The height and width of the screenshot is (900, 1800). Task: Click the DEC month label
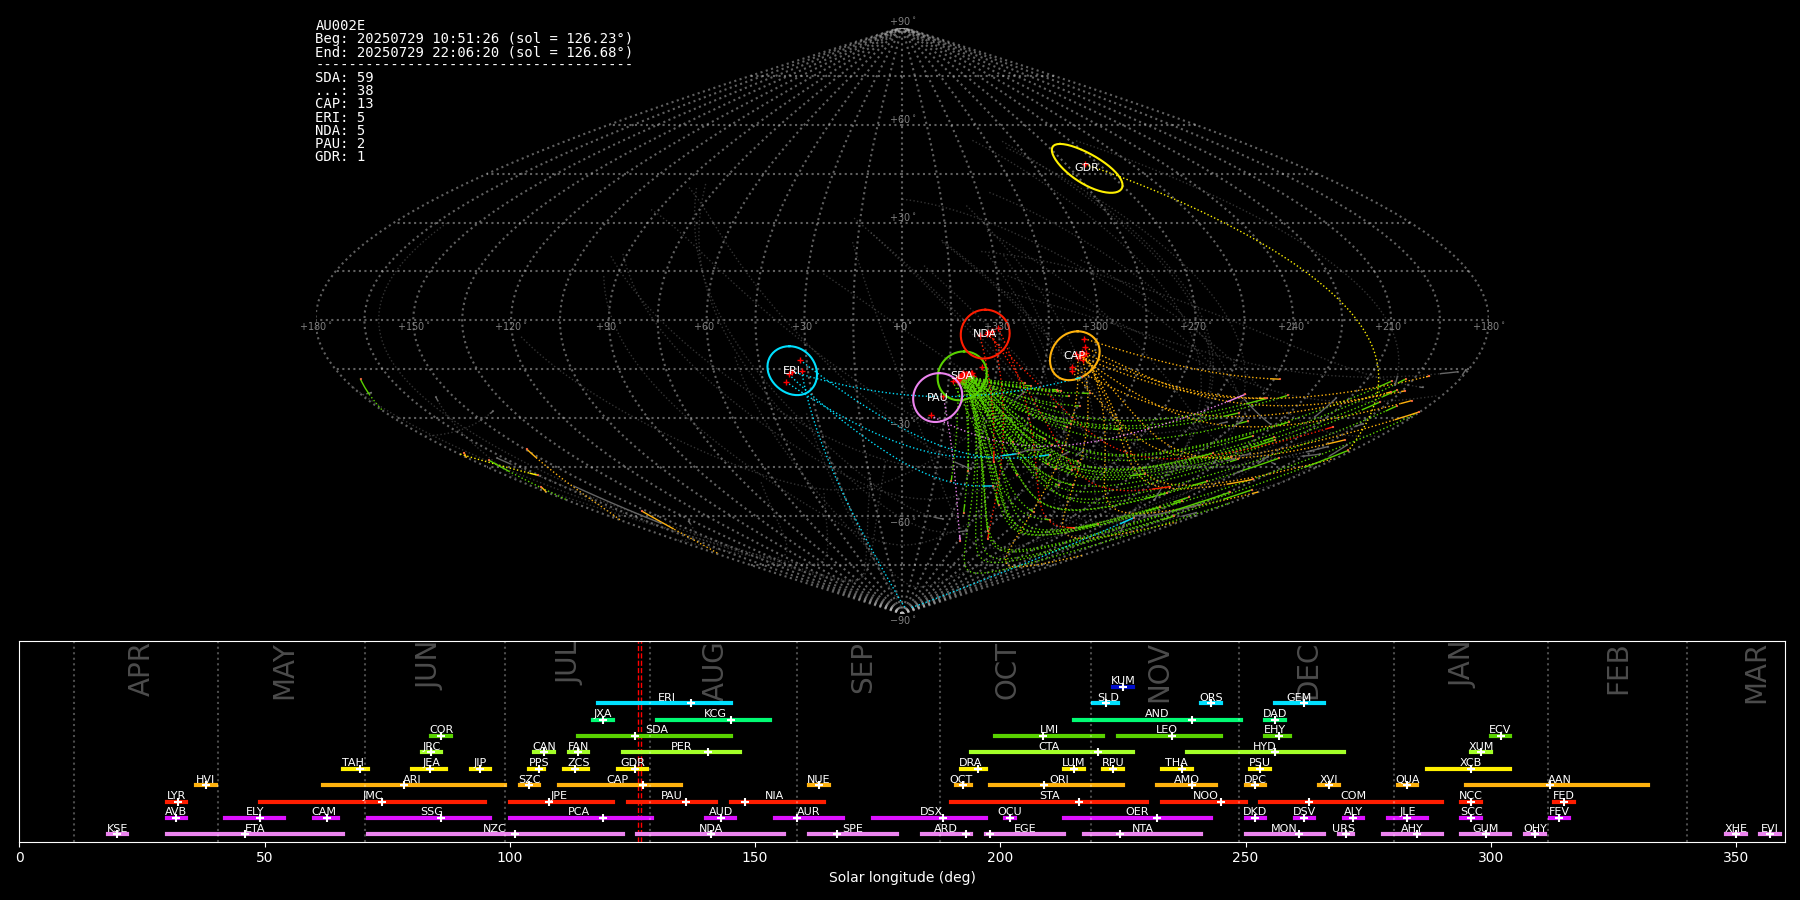point(1308,673)
